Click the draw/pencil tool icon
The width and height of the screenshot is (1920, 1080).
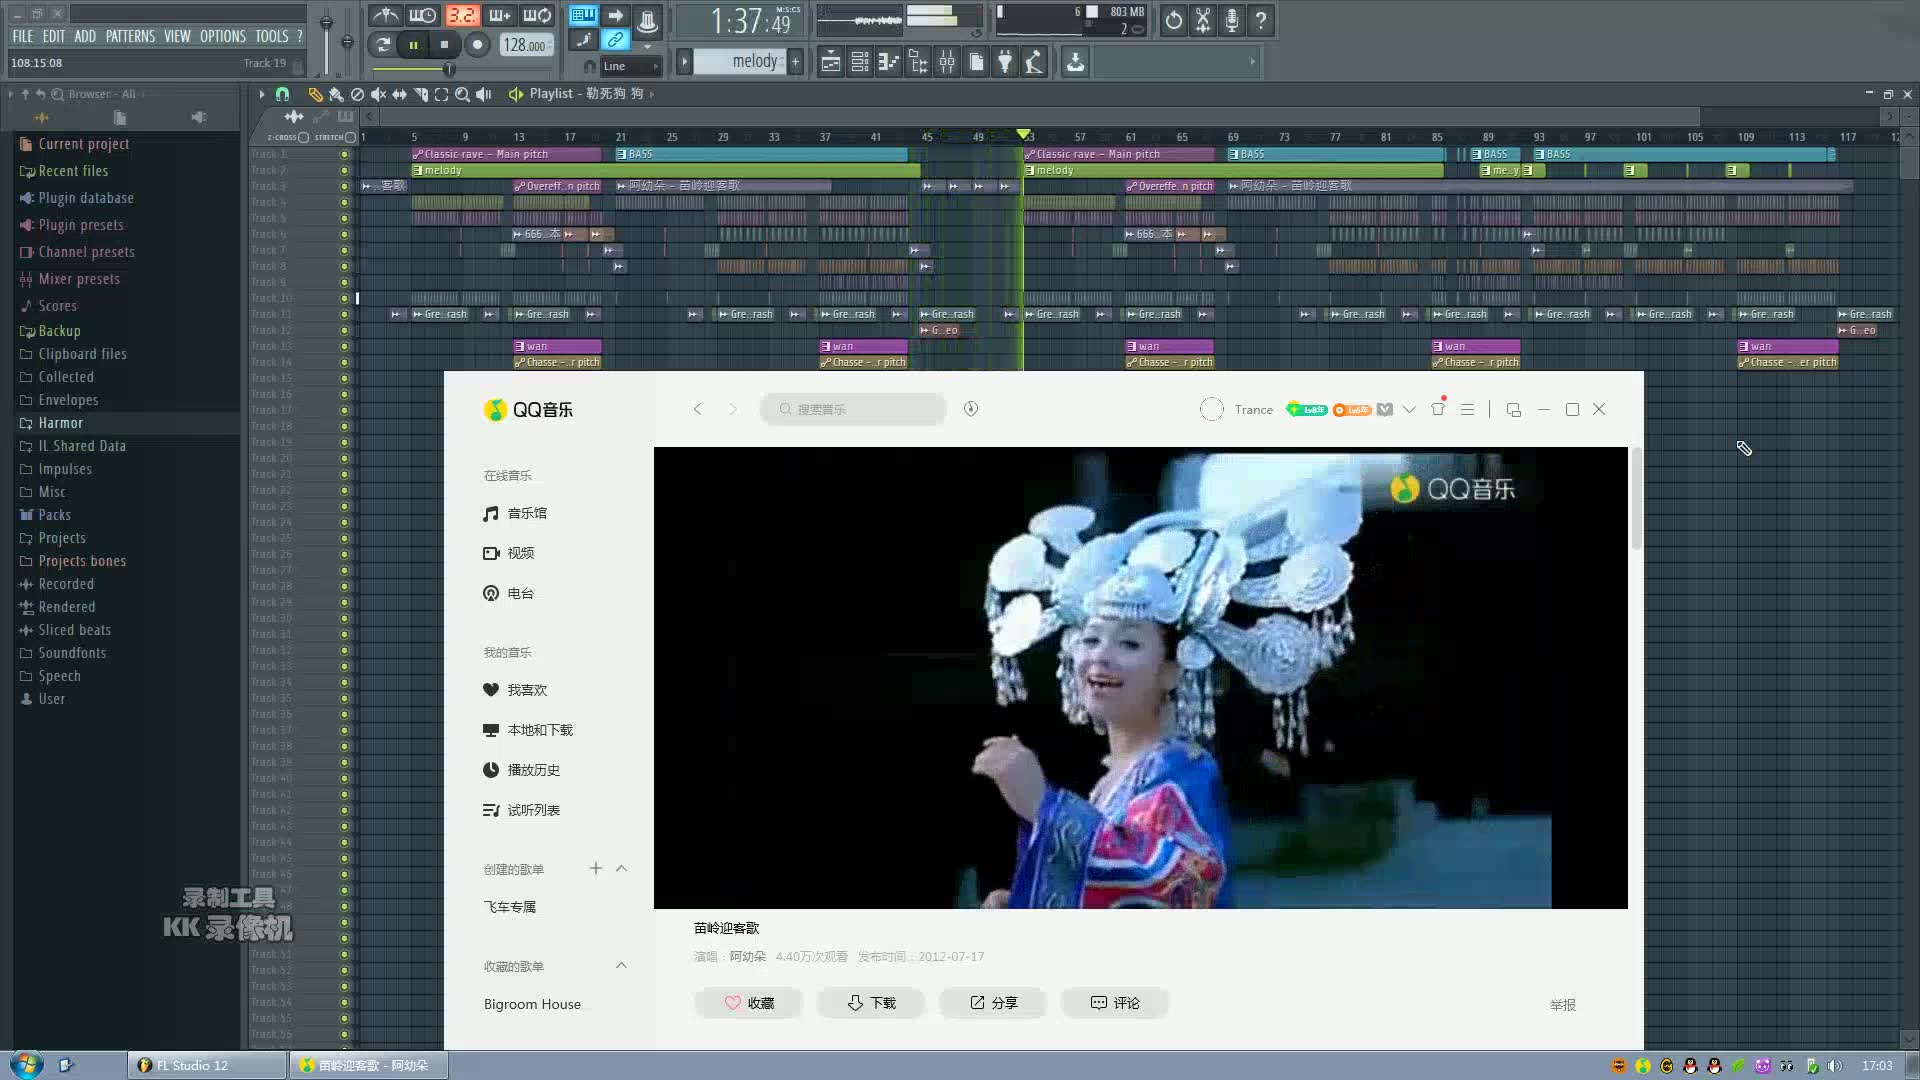pyautogui.click(x=315, y=94)
